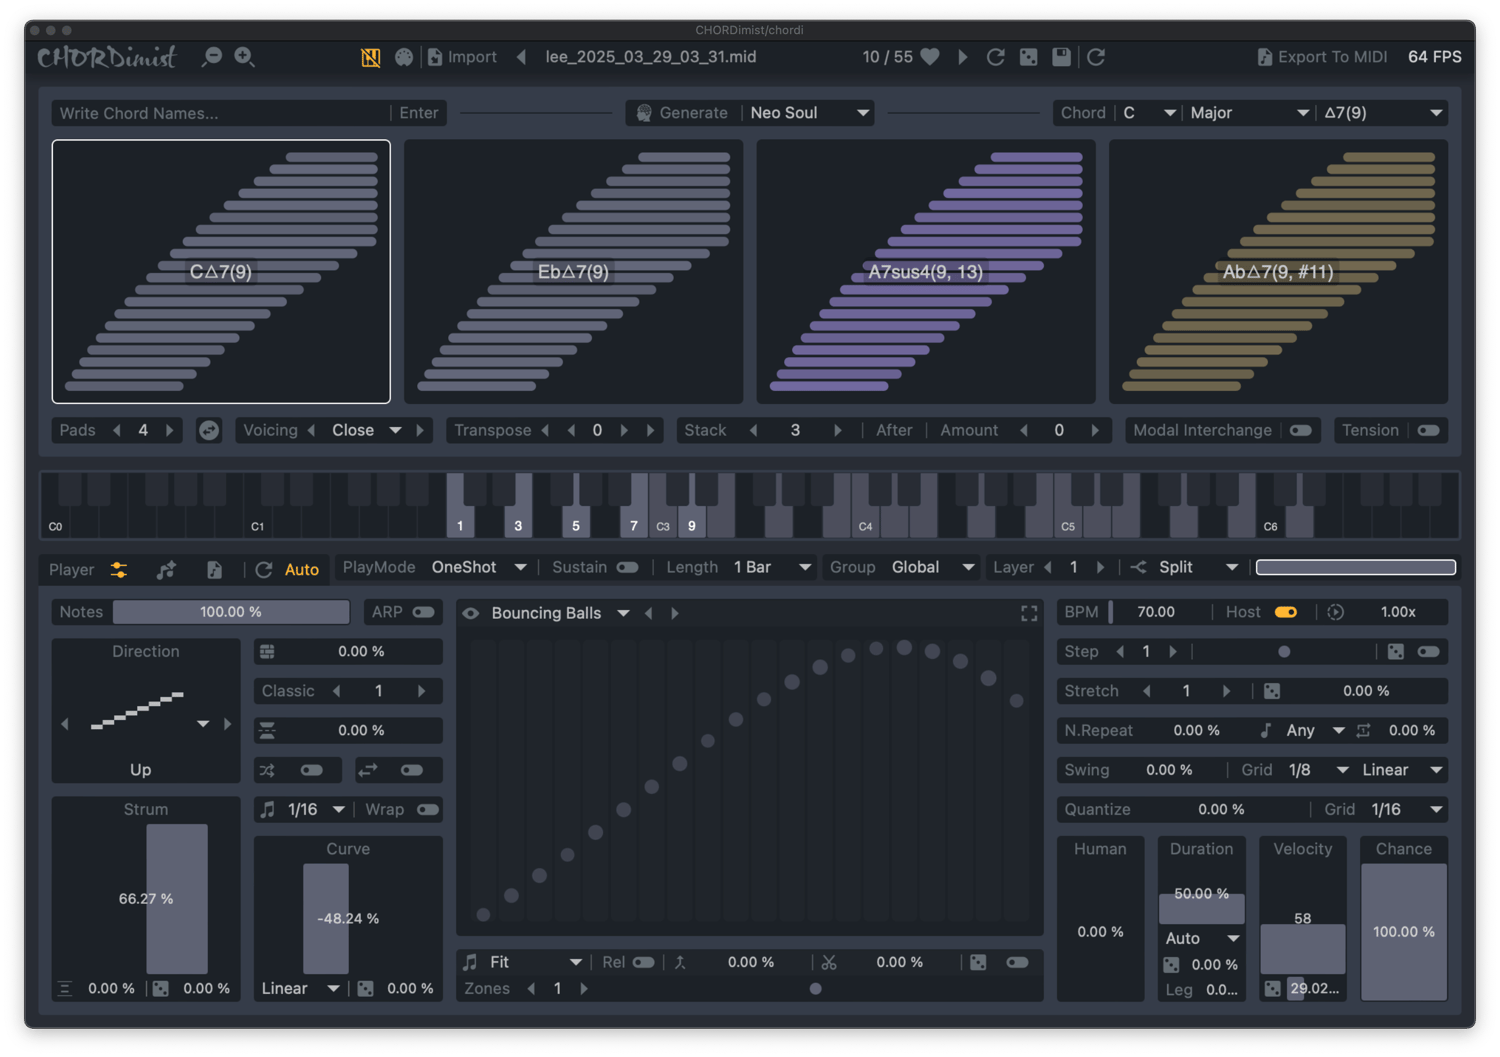Click the Generate button
Screen dimensions: 1500x1057
(x=683, y=113)
